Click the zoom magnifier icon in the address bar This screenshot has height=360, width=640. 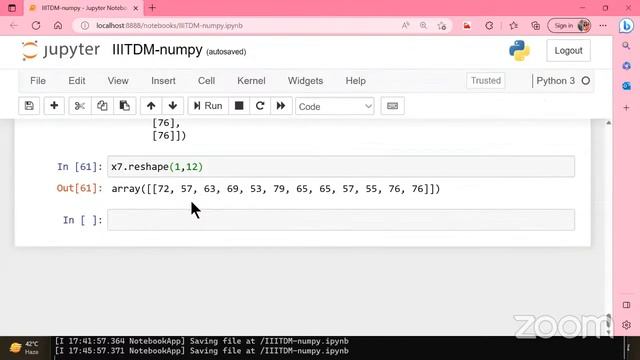[423, 26]
